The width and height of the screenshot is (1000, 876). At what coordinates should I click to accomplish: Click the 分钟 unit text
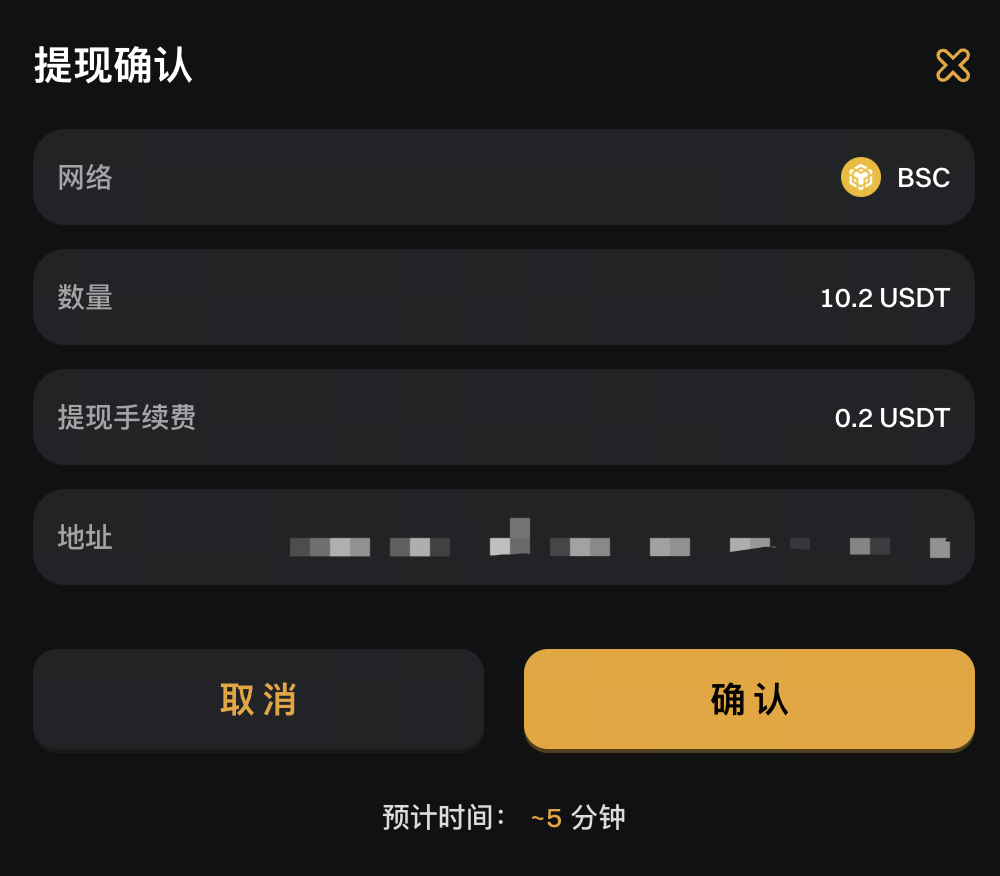[598, 817]
